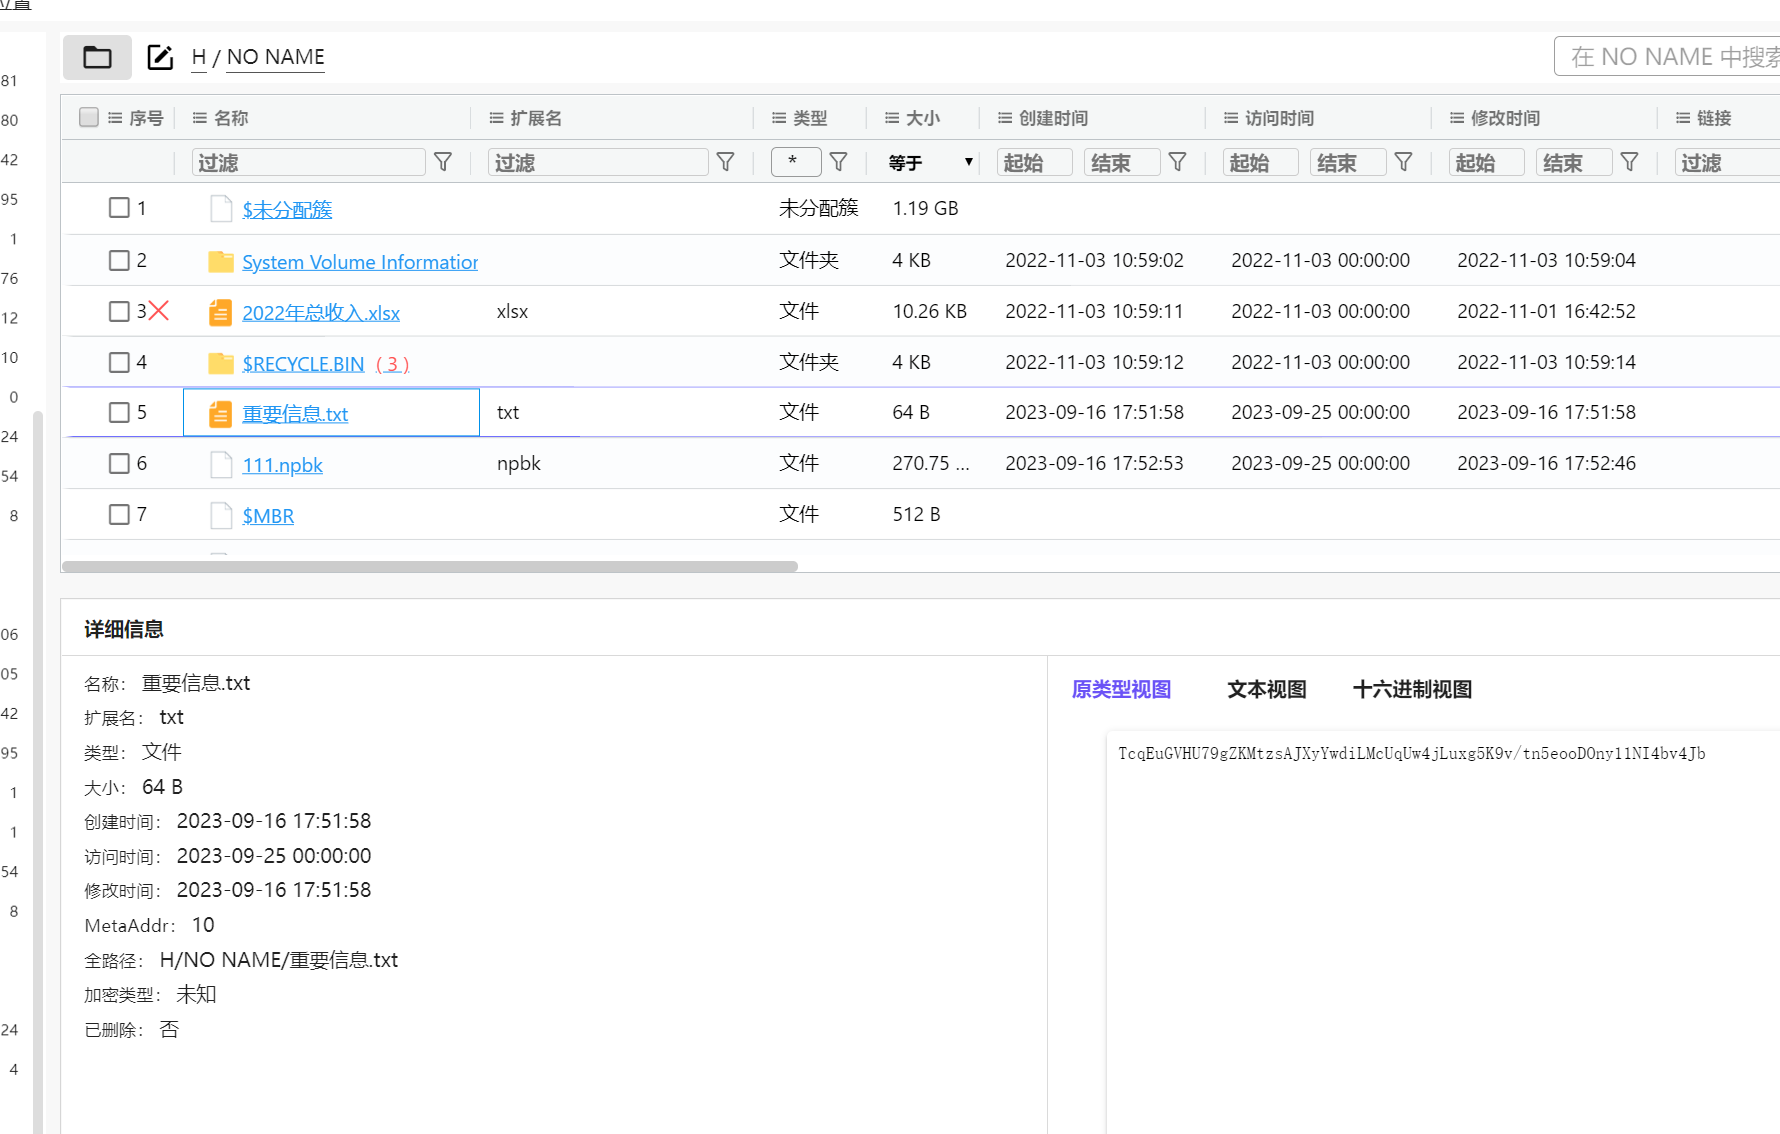The image size is (1780, 1134).
Task: Click the funnel for access time filter
Action: [1404, 162]
